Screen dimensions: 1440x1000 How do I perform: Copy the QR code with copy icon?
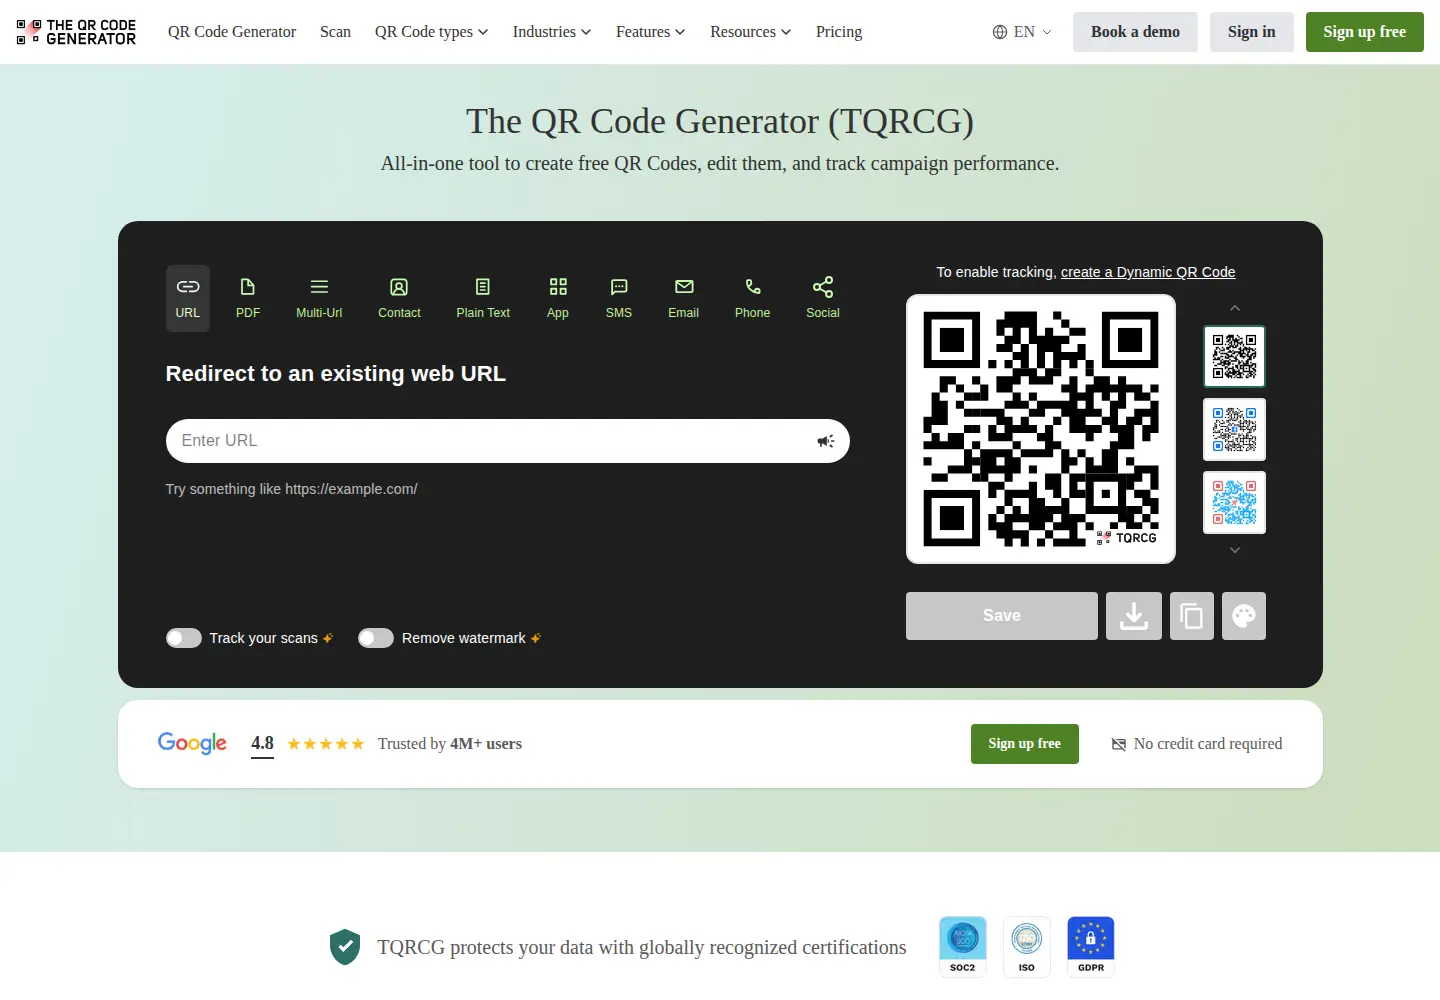(1192, 616)
